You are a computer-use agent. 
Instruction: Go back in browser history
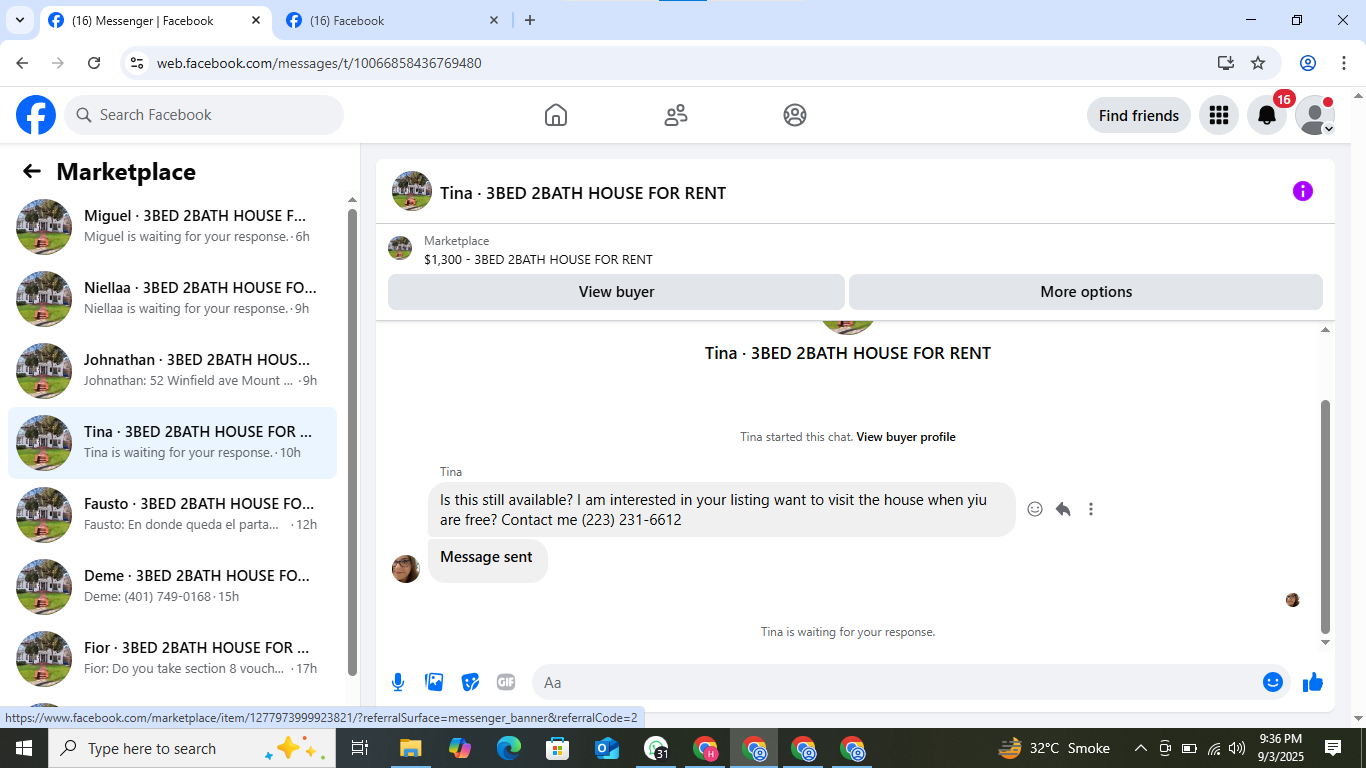pyautogui.click(x=22, y=63)
